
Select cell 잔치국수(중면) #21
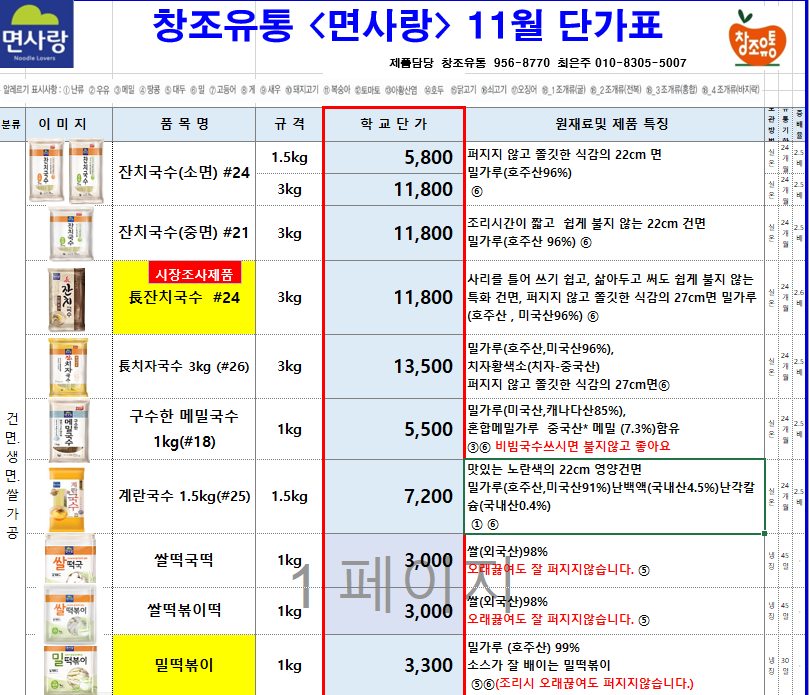(184, 233)
